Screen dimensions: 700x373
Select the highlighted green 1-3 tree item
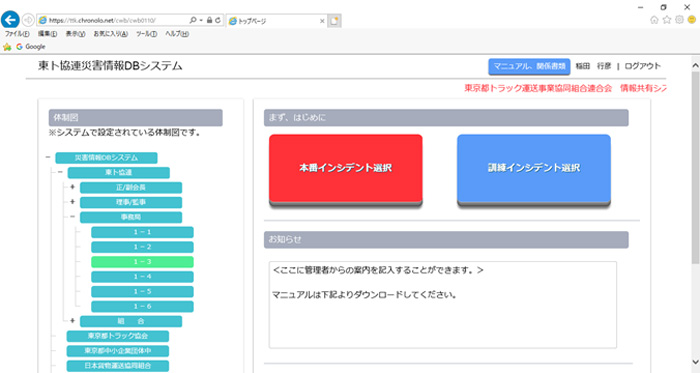click(142, 261)
